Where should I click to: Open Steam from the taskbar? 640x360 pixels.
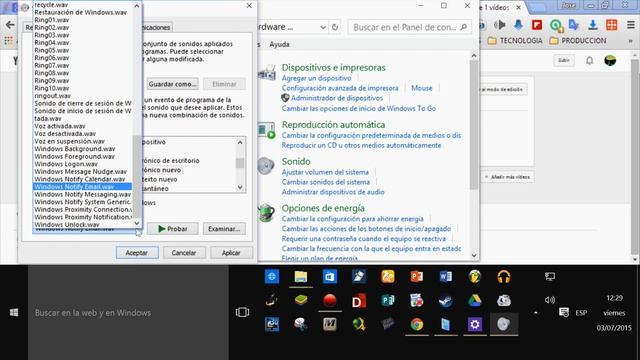[x=446, y=301]
